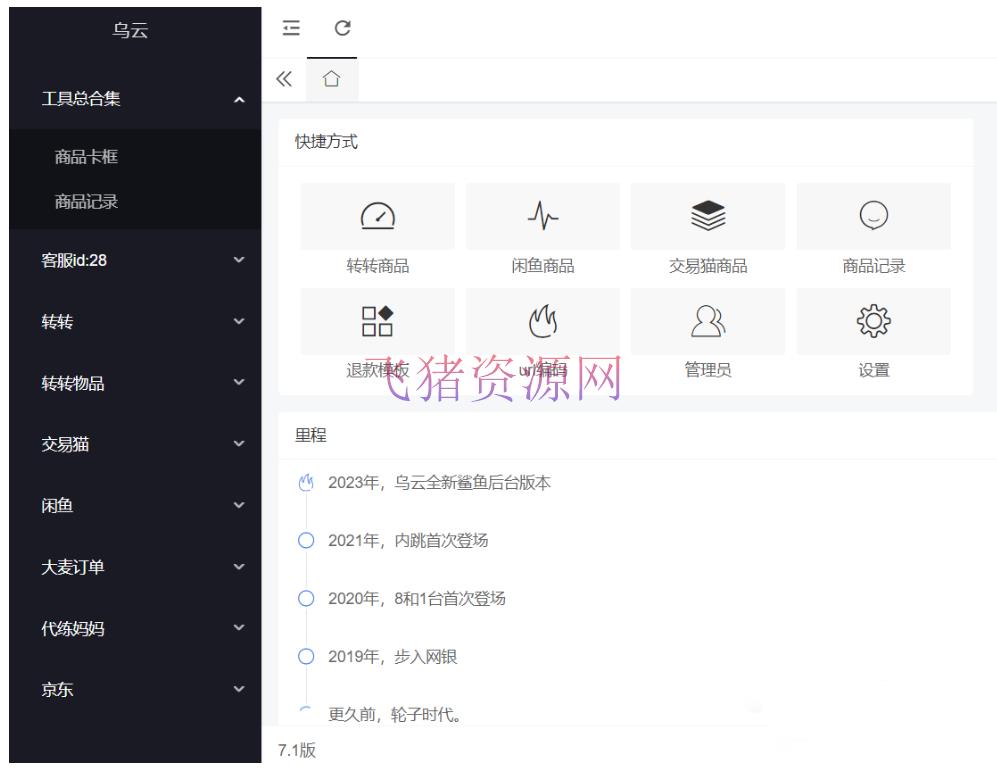Open the 闲鱼商品 pulse icon shortcut
Viewport: 997px width, 769px height.
[x=543, y=216]
